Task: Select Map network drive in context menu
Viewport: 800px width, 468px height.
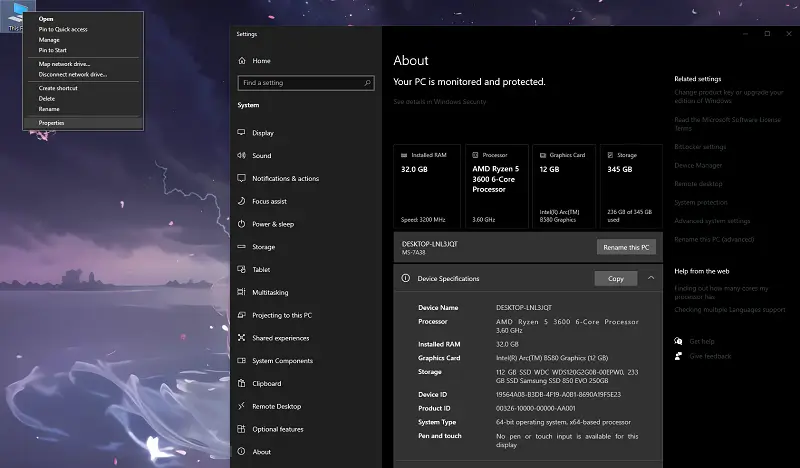Action: click(64, 64)
